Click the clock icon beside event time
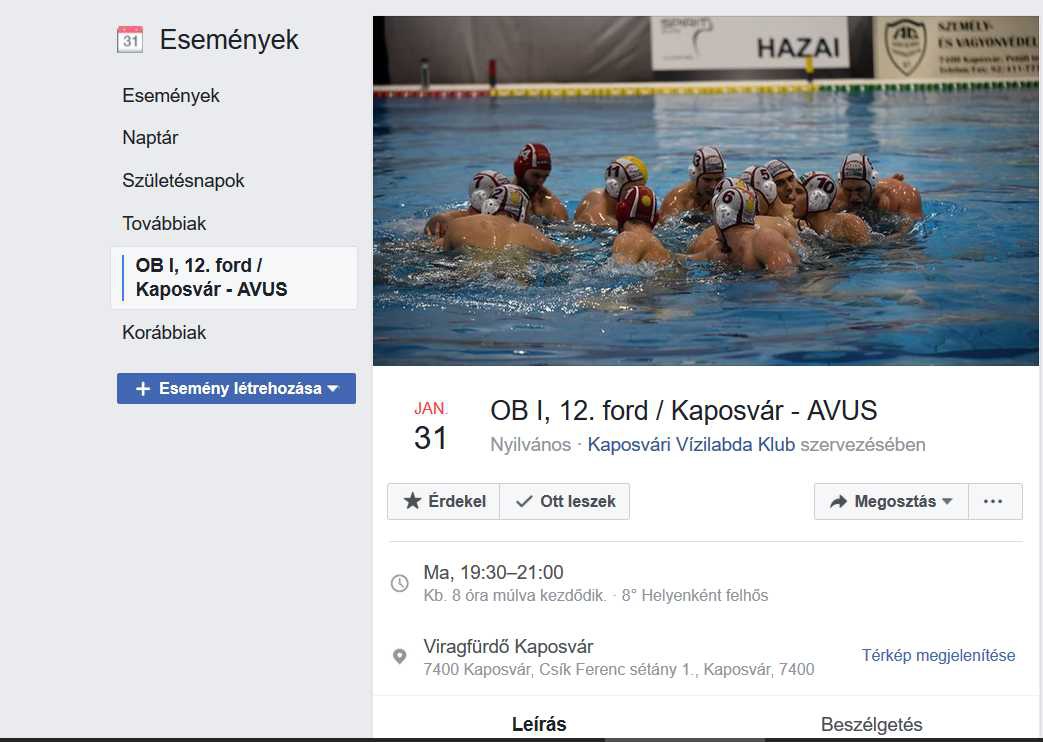 [x=399, y=583]
